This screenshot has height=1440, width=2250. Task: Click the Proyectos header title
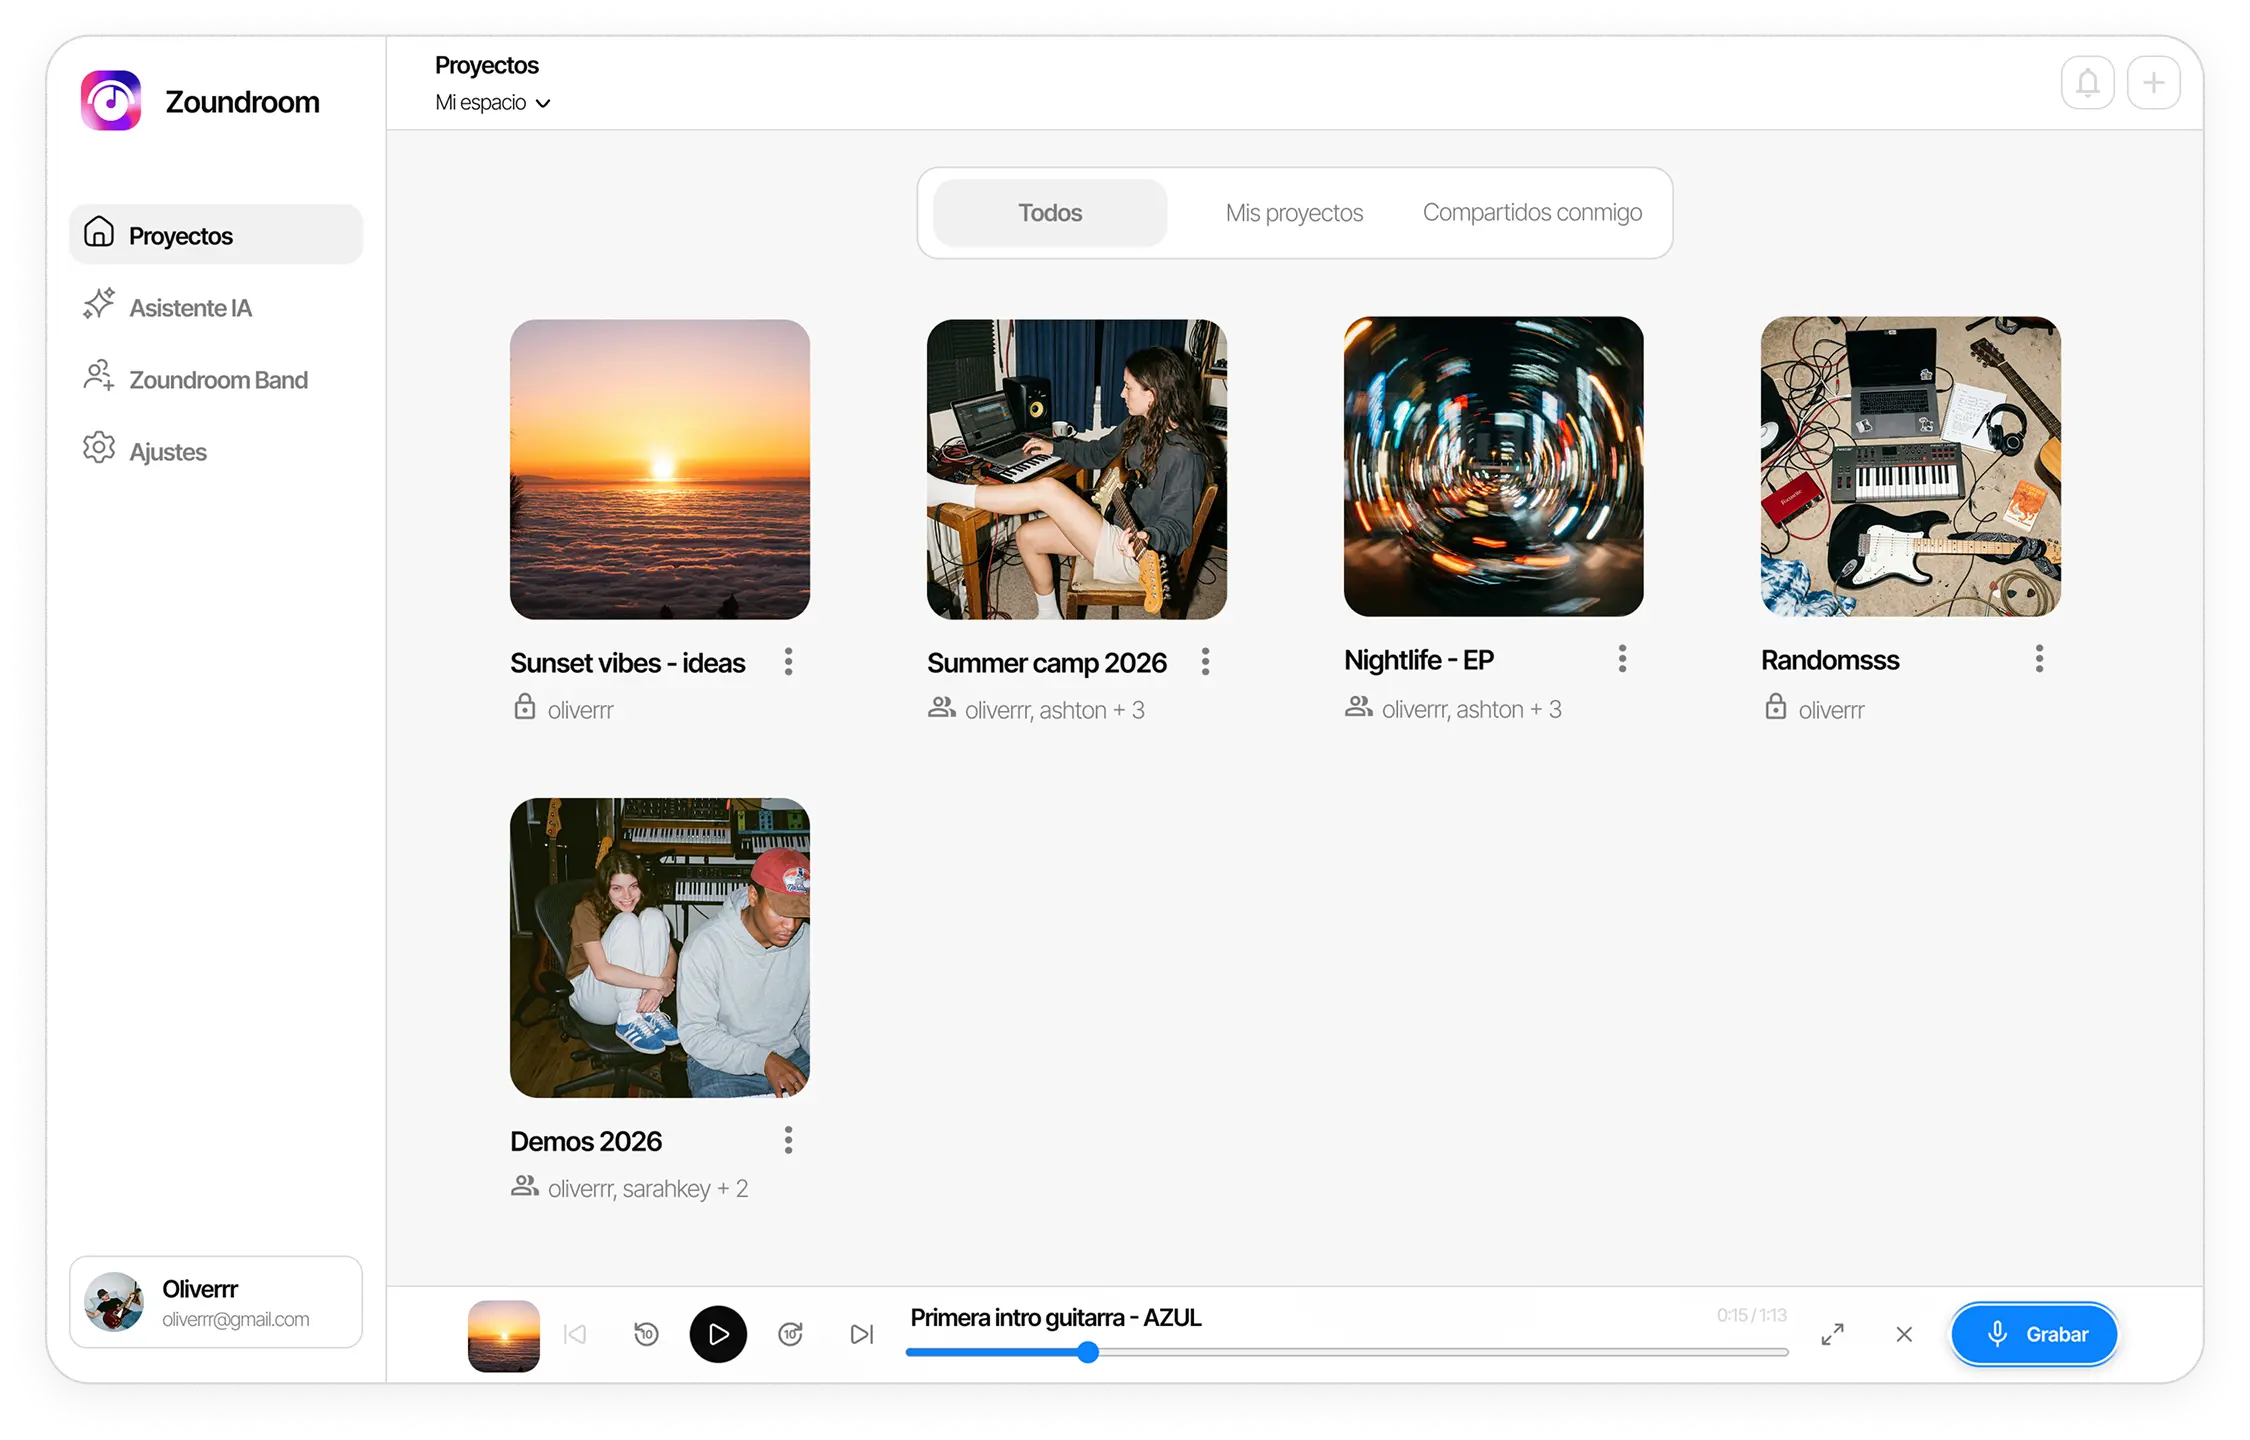pyautogui.click(x=487, y=65)
